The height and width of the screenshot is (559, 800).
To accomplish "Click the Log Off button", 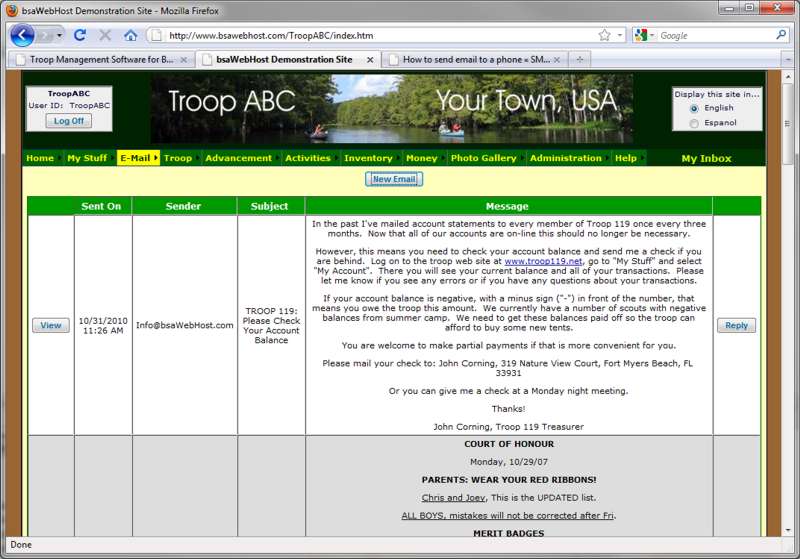I will [69, 121].
